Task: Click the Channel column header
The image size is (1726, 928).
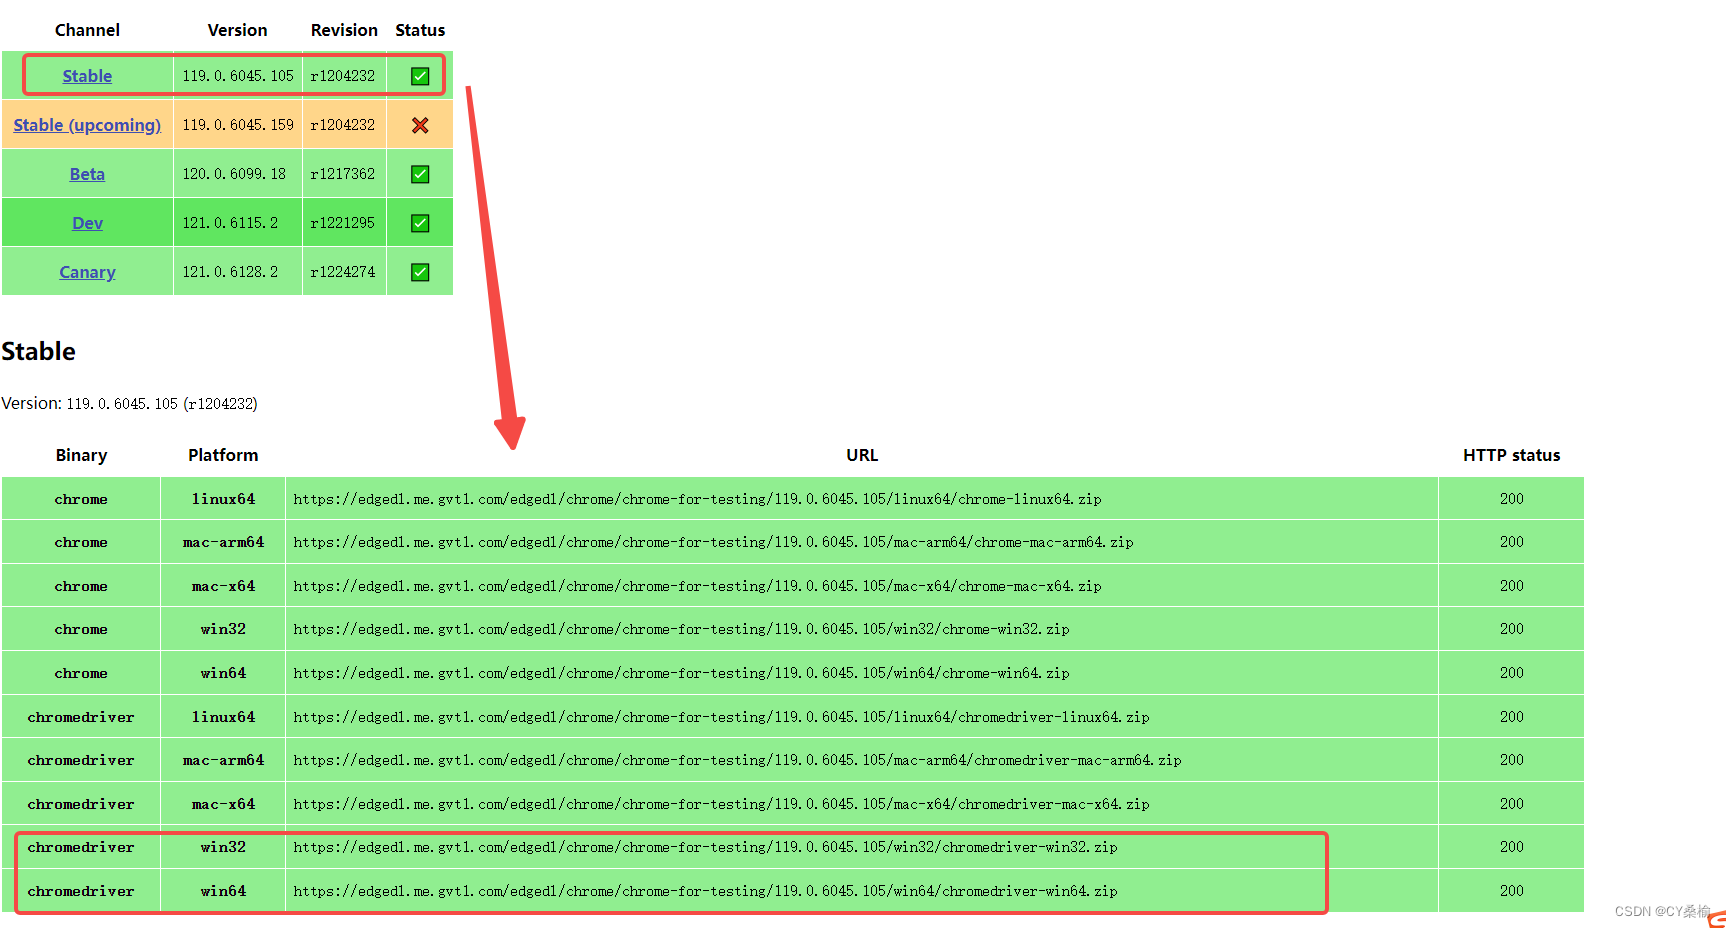Action: 87,30
